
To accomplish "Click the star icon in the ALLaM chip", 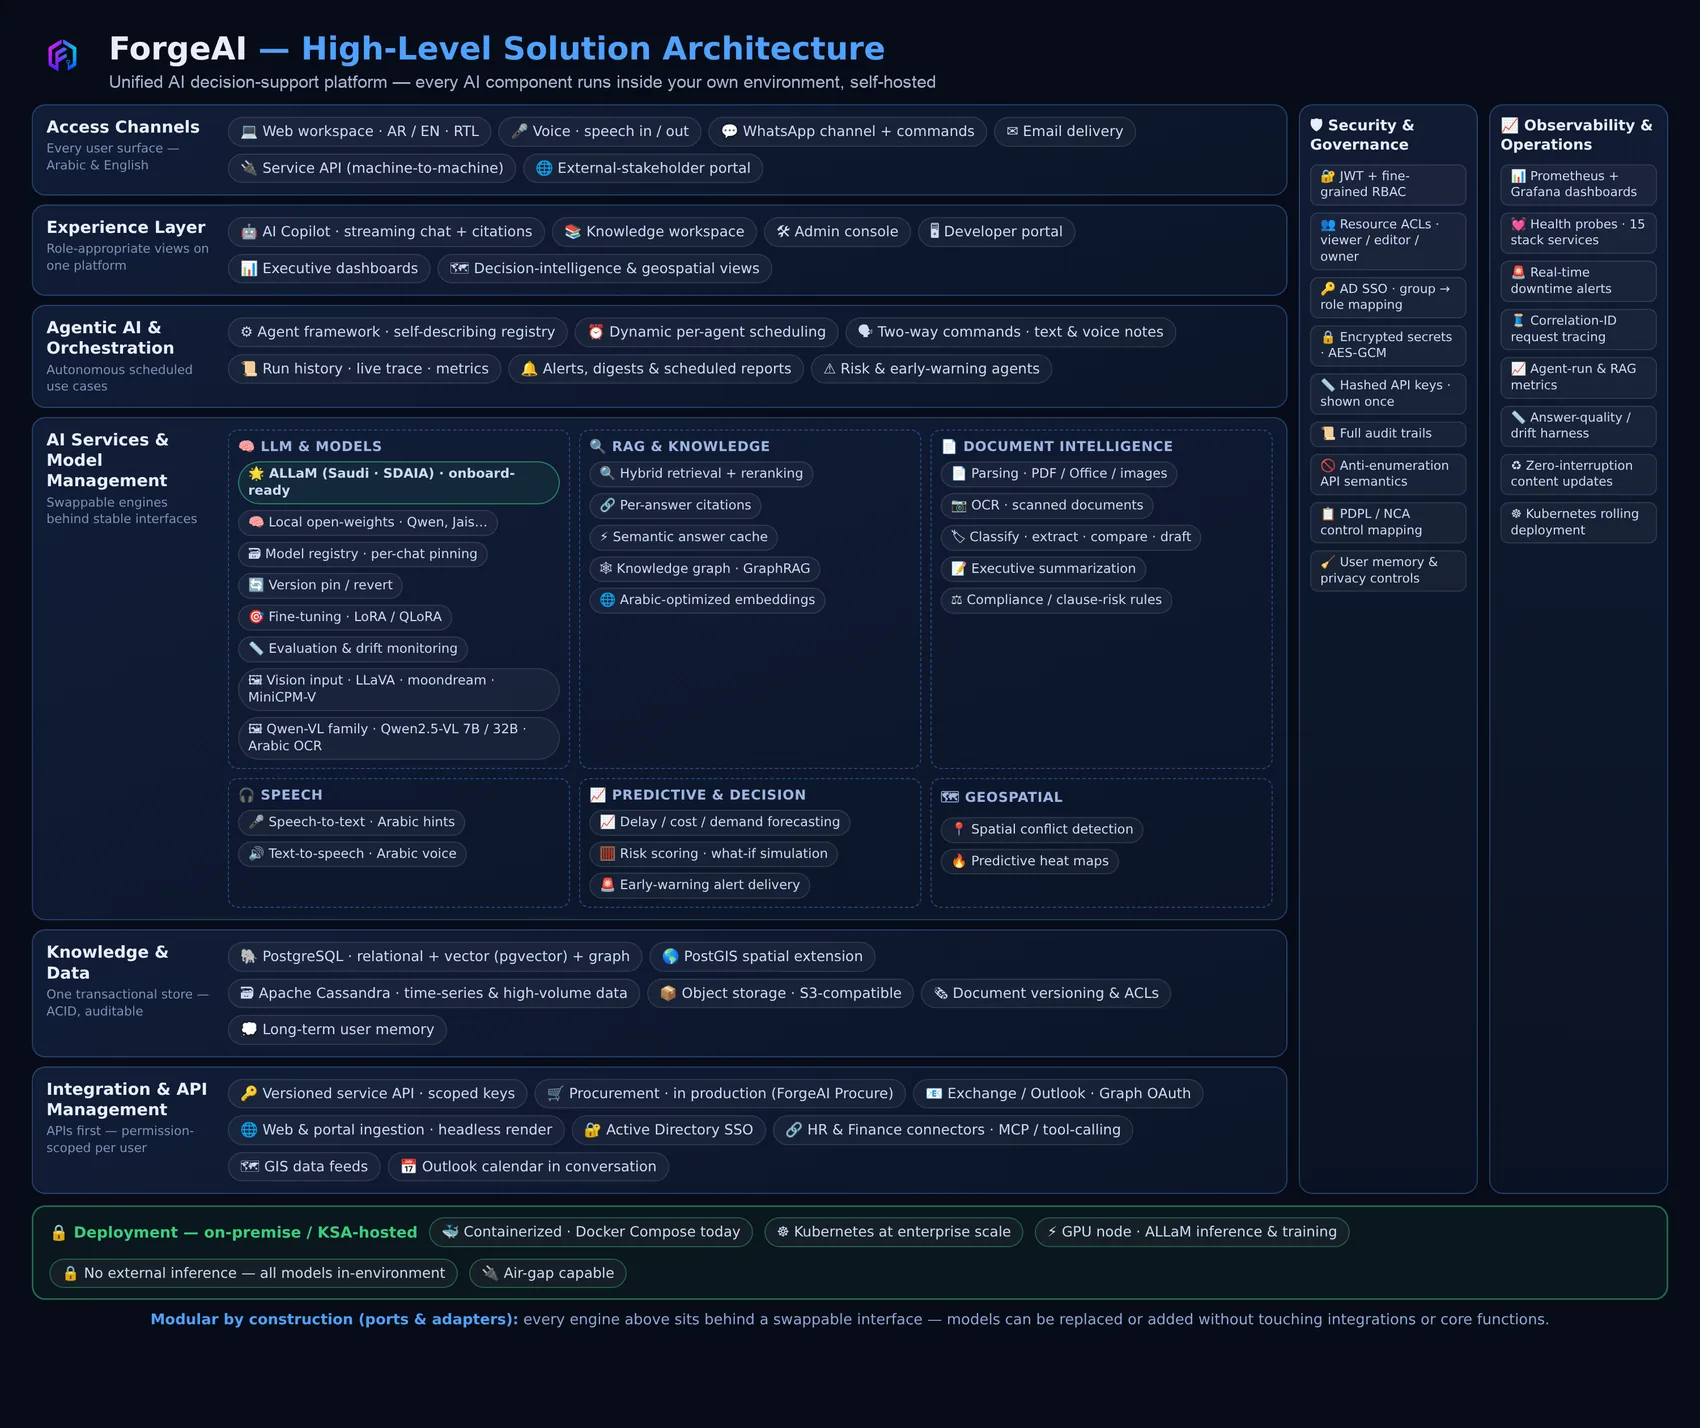I will [256, 473].
